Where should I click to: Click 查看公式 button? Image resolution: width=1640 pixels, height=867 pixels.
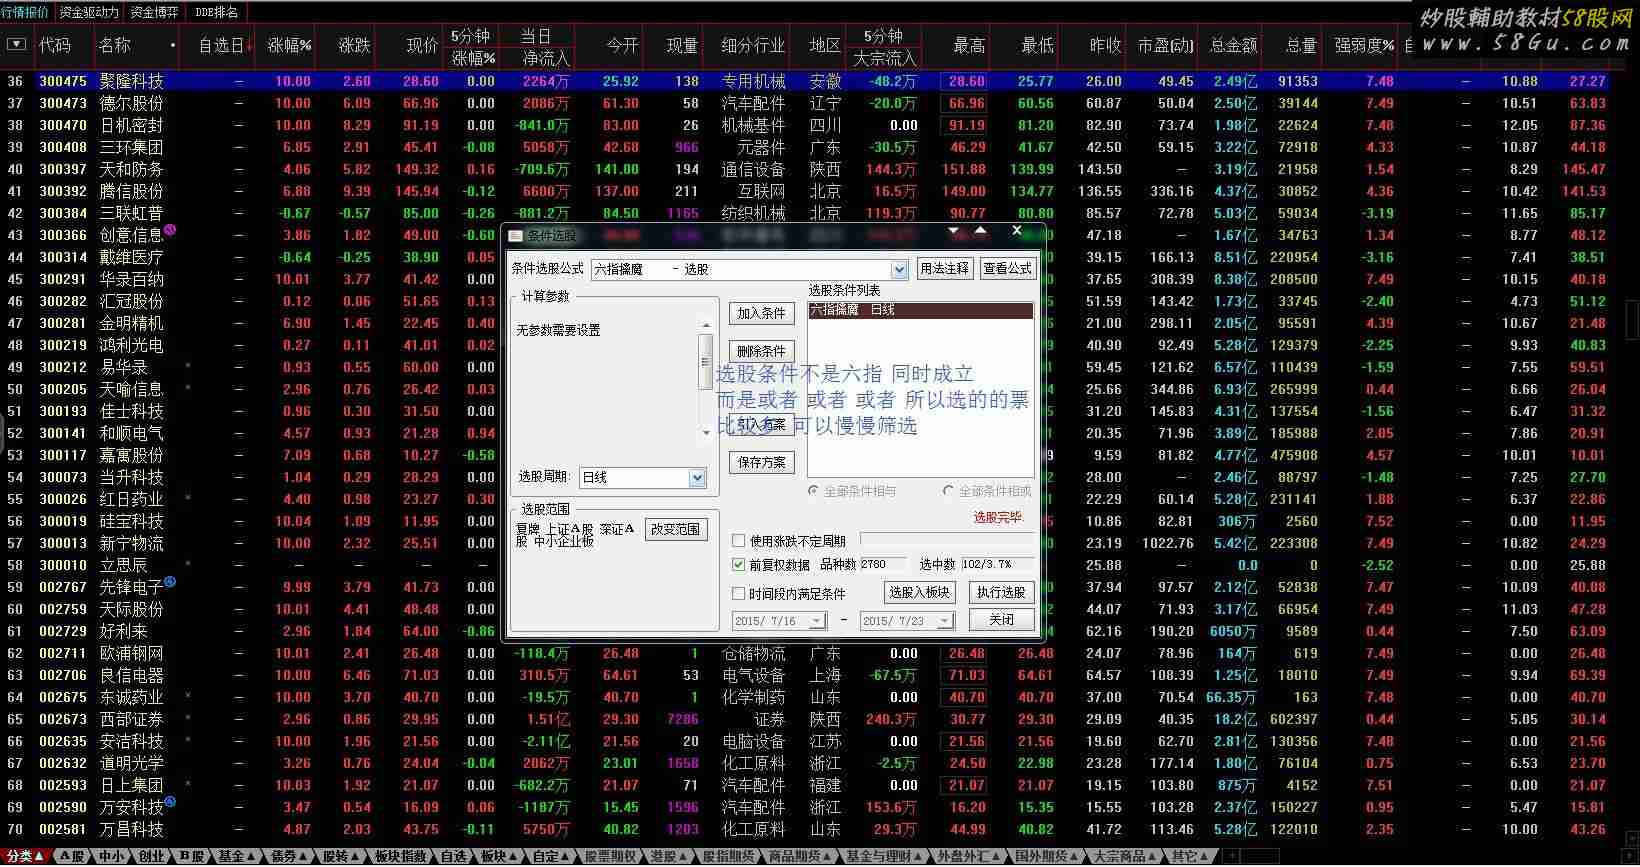coord(1007,268)
